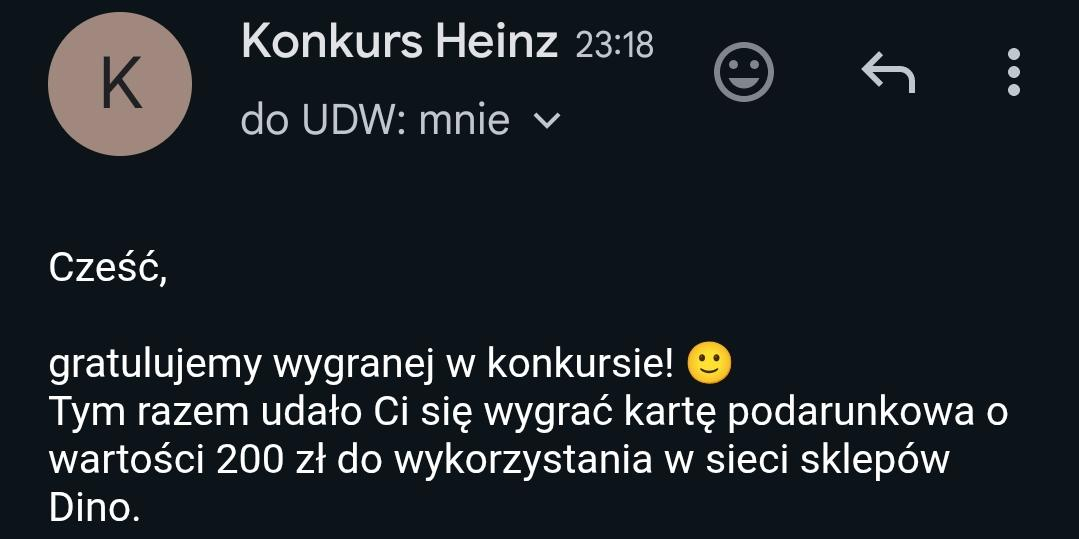Click the words sieci sklepów

[x=828, y=461]
